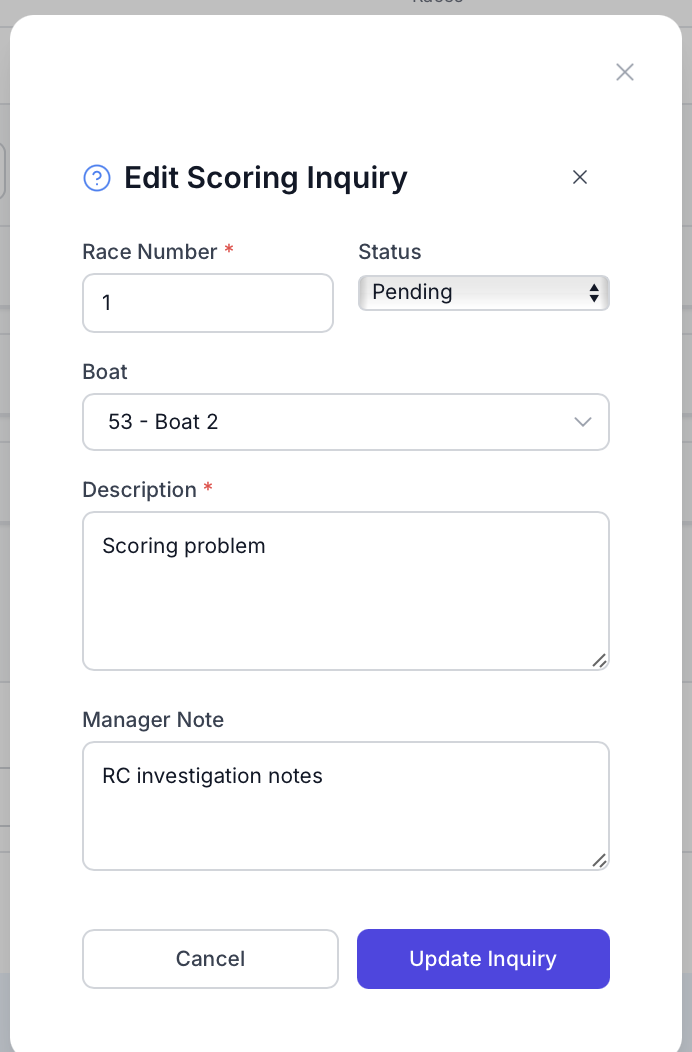The width and height of the screenshot is (692, 1052).
Task: Grab the Manager Note resize handle
Action: [599, 860]
